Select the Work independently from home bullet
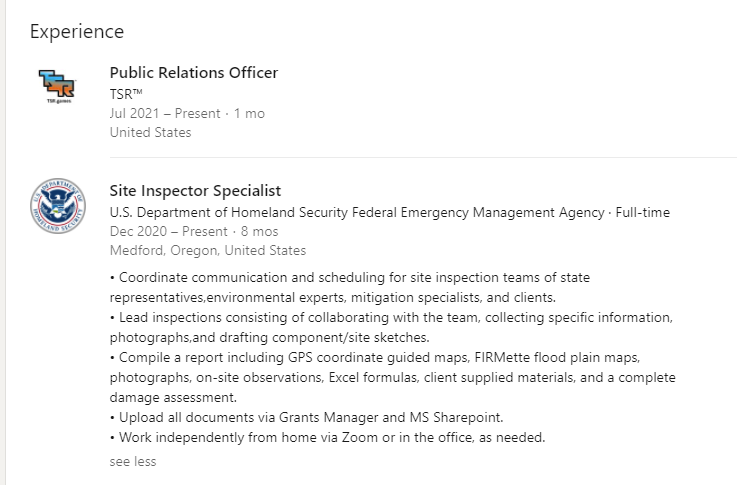Viewport: 737px width, 485px height. 328,438
